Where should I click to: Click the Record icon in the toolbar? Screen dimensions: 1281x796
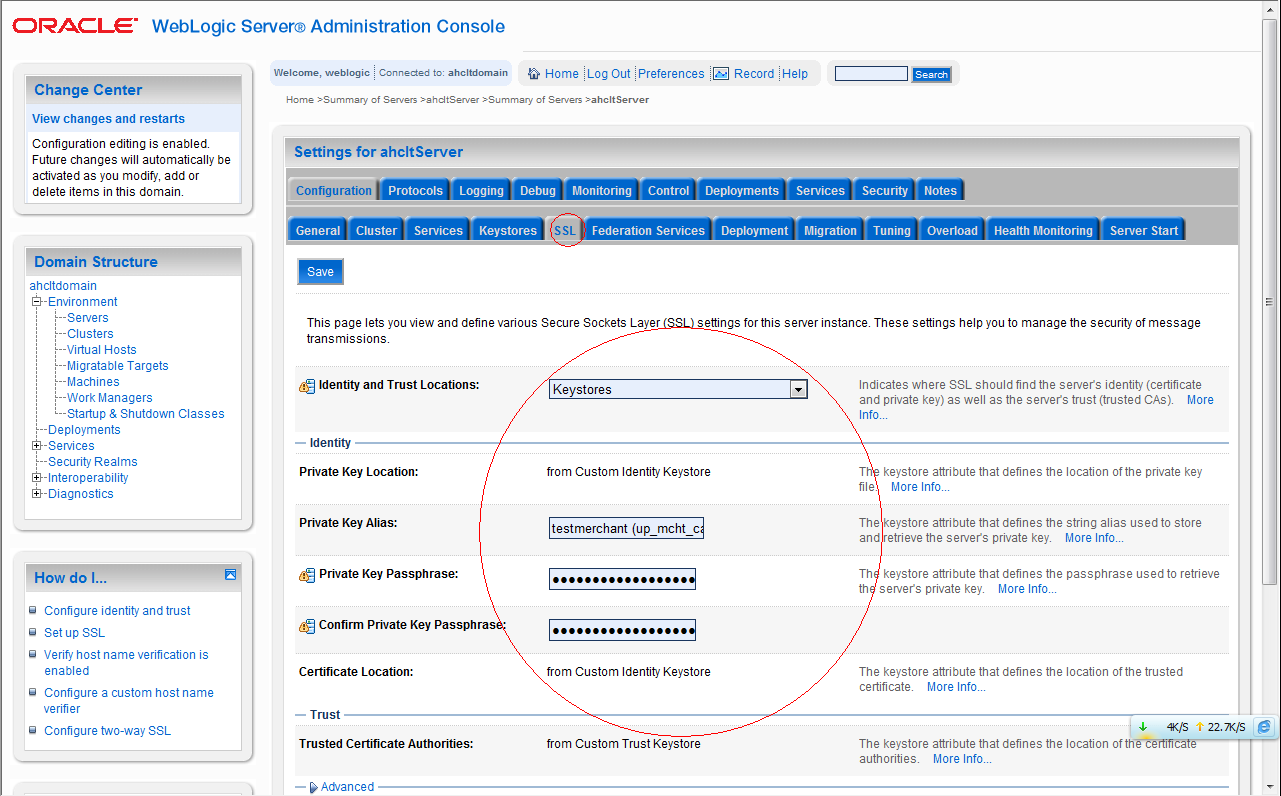pos(721,74)
